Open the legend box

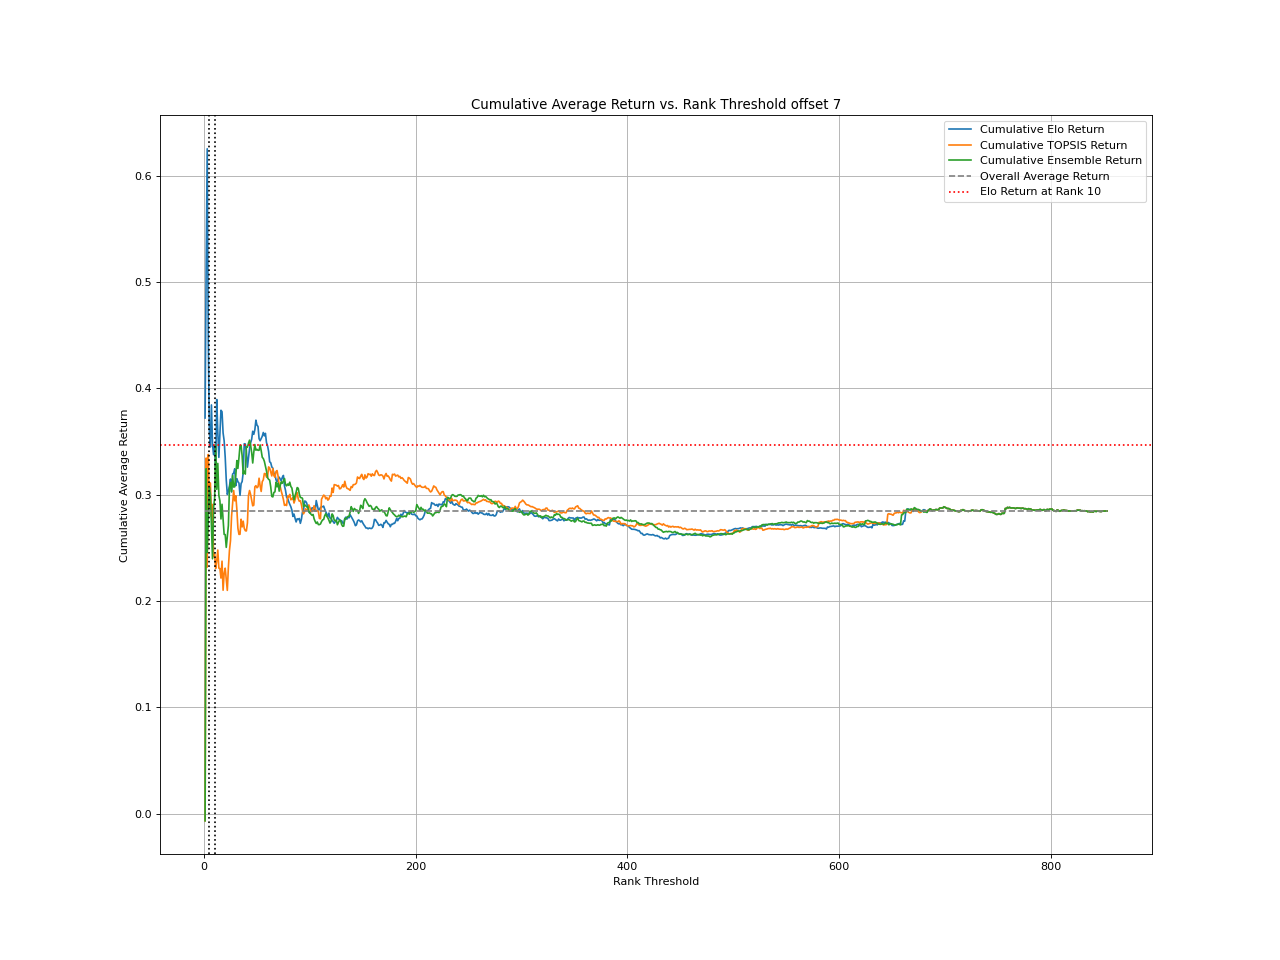pos(1045,159)
